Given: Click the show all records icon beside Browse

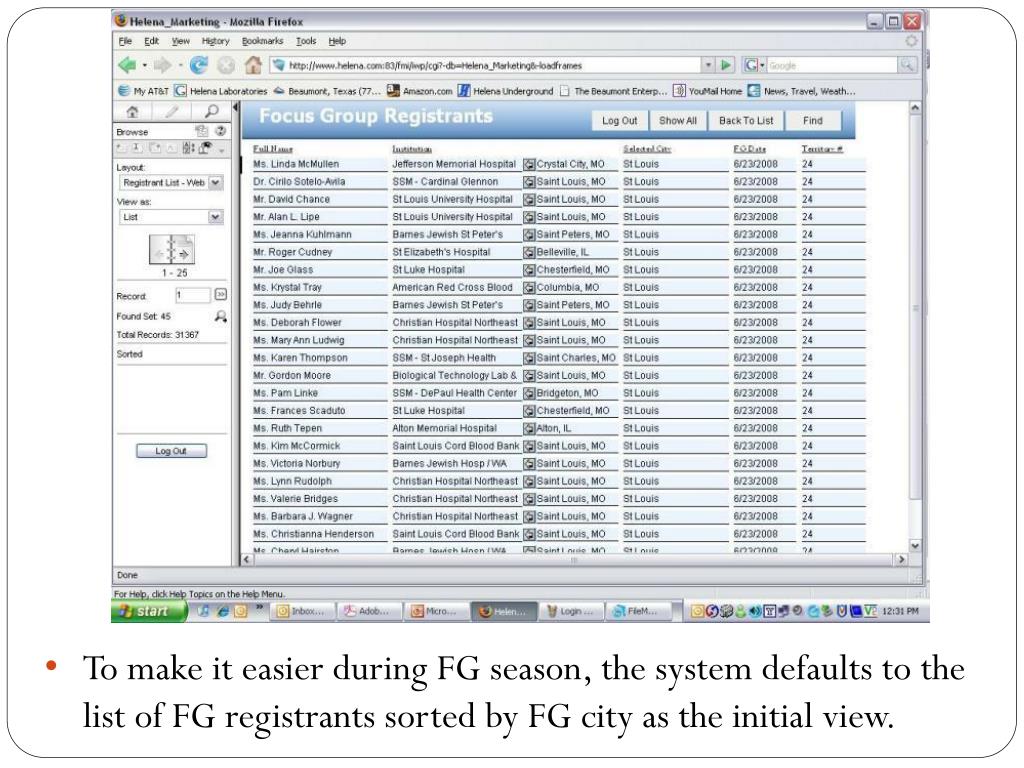Looking at the screenshot, I should point(202,131).
